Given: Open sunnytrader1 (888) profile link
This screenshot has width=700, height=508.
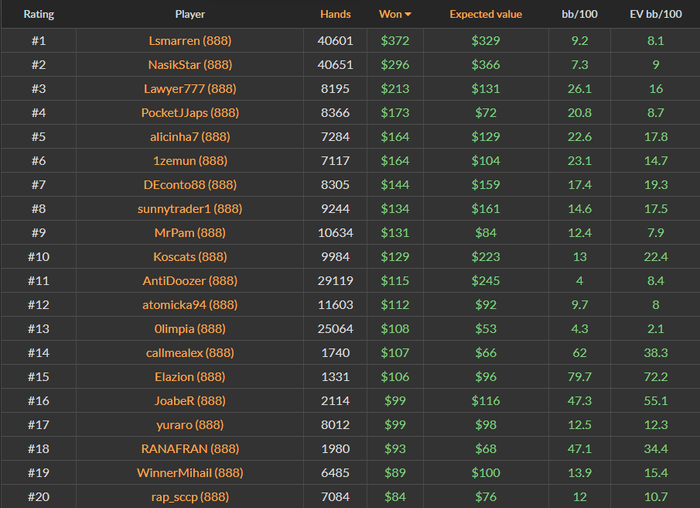Looking at the screenshot, I should 190,209.
